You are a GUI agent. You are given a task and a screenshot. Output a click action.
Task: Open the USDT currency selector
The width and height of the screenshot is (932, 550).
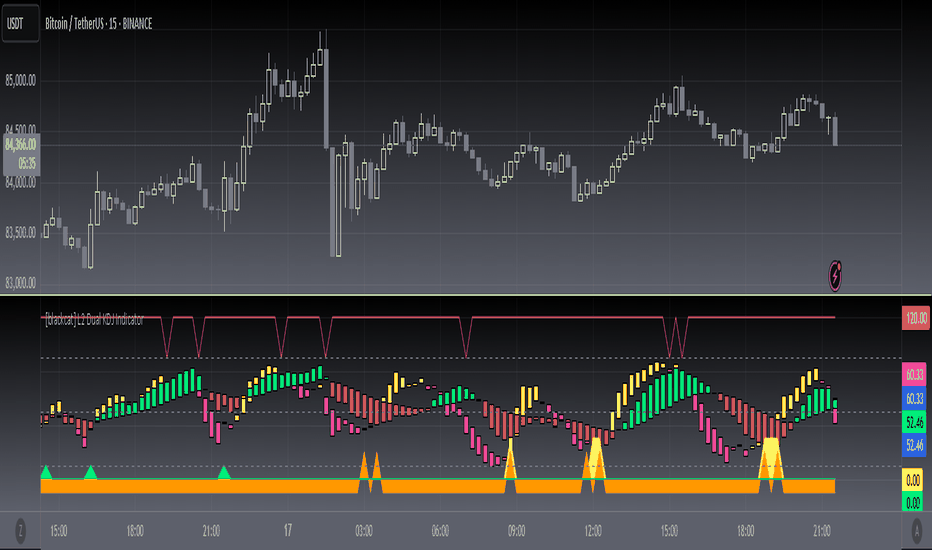pos(20,23)
